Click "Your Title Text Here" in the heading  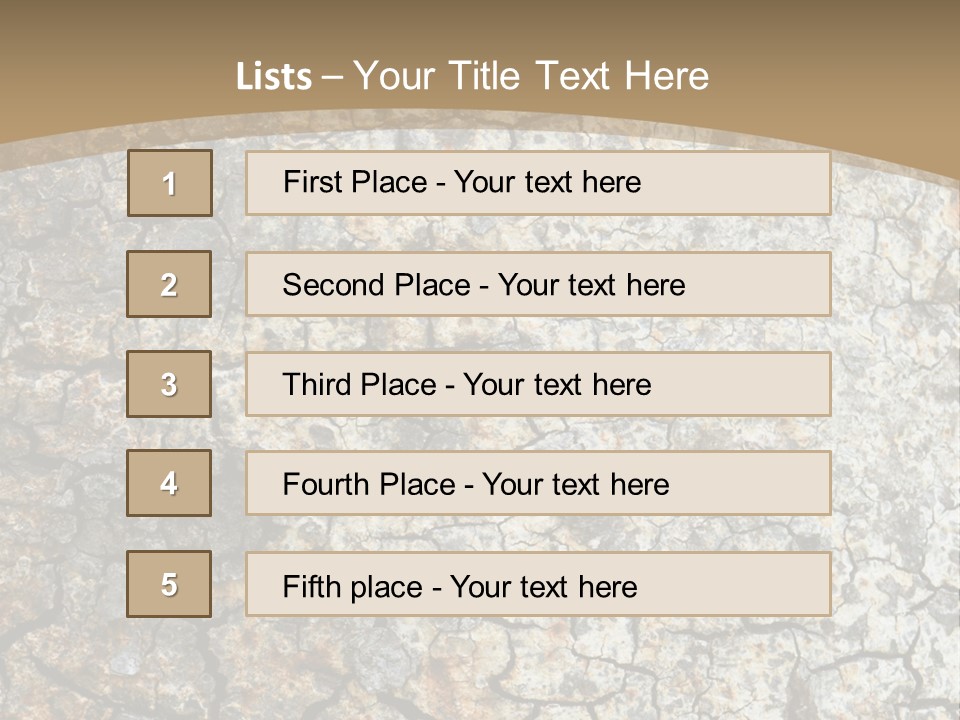tap(531, 76)
